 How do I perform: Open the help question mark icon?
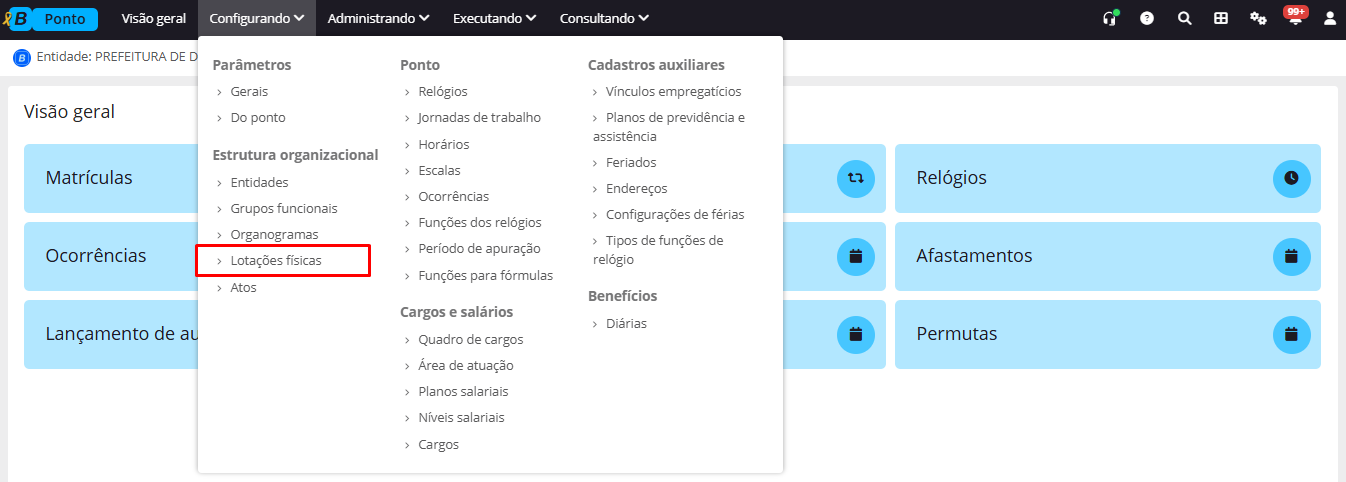[x=1147, y=18]
